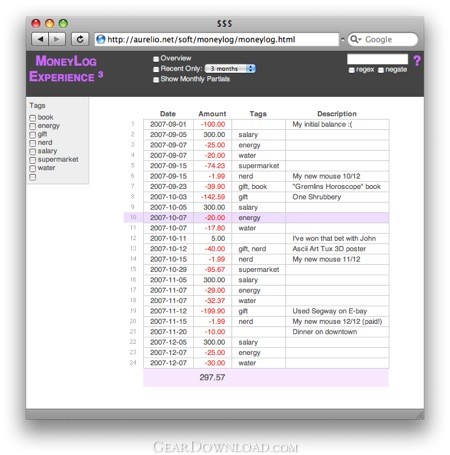Select the highlighted 2007-10-07 energy row
The image size is (450, 455).
point(256,218)
